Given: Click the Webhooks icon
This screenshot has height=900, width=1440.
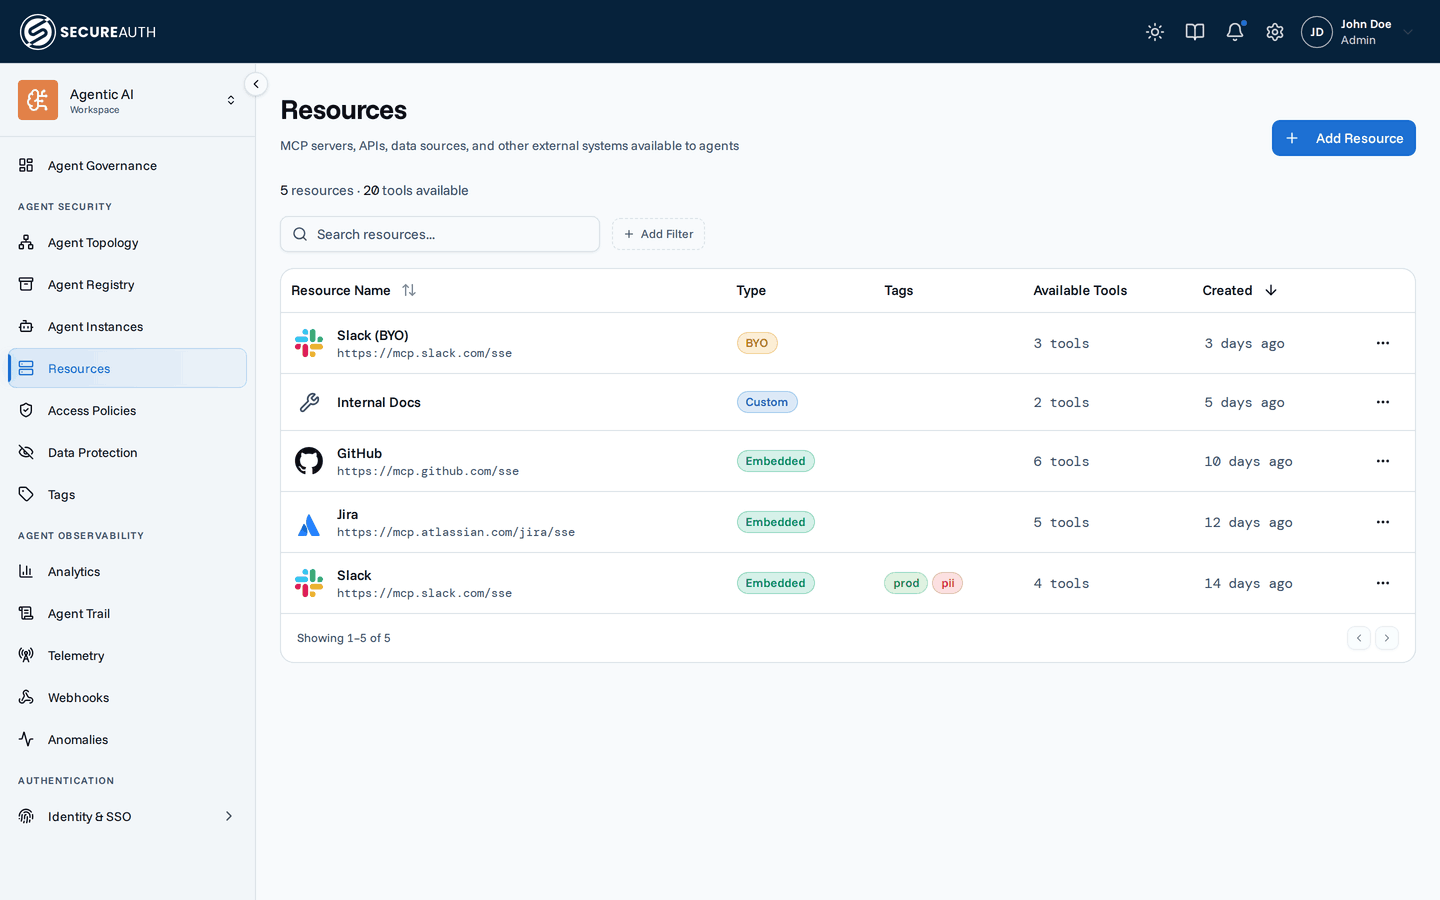Looking at the screenshot, I should (26, 697).
